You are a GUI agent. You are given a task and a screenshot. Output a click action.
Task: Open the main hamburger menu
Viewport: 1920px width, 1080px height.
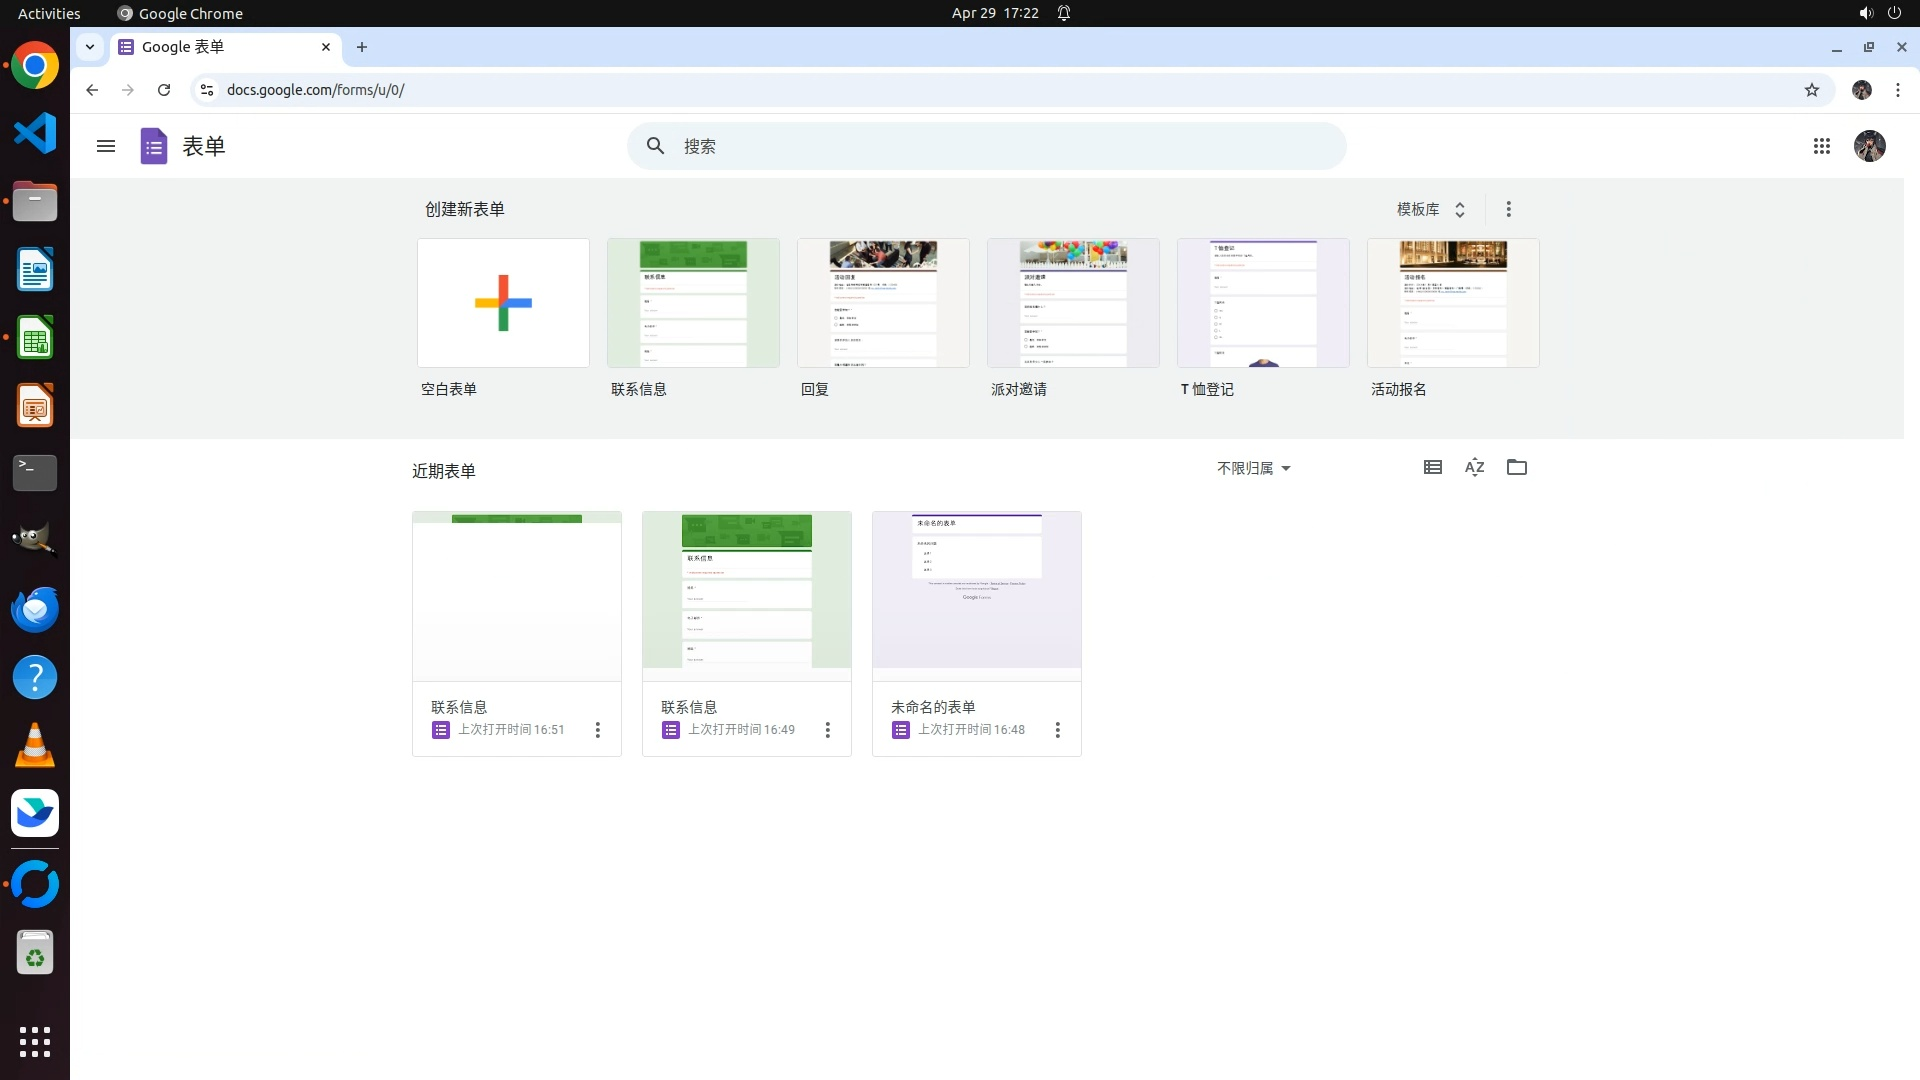pyautogui.click(x=106, y=146)
